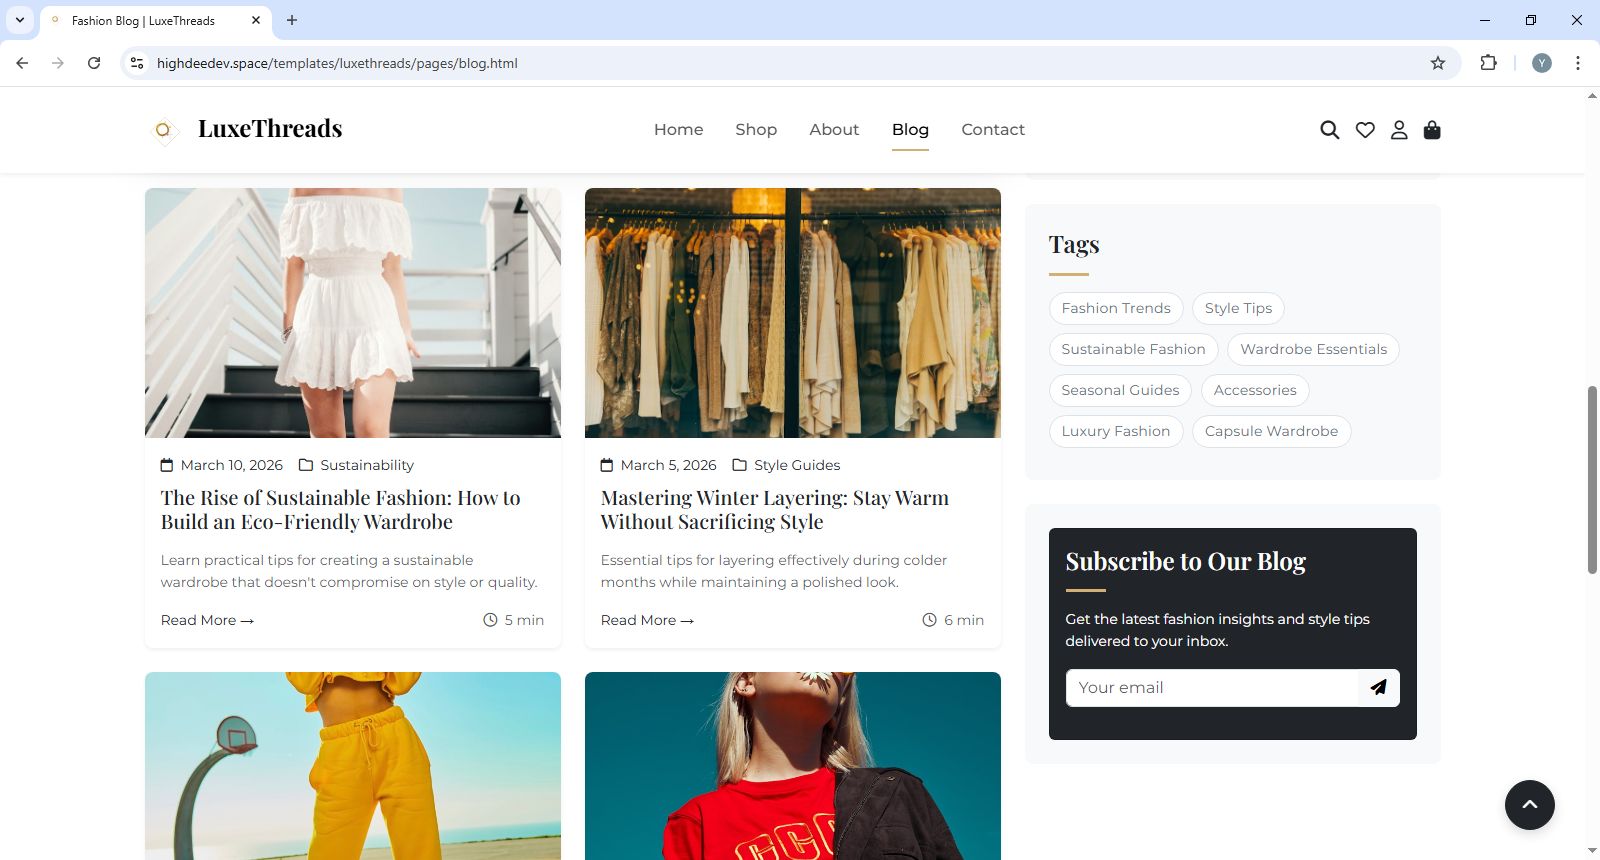Open the yellow tracksuit article thumbnail
Image resolution: width=1600 pixels, height=860 pixels.
[x=353, y=766]
